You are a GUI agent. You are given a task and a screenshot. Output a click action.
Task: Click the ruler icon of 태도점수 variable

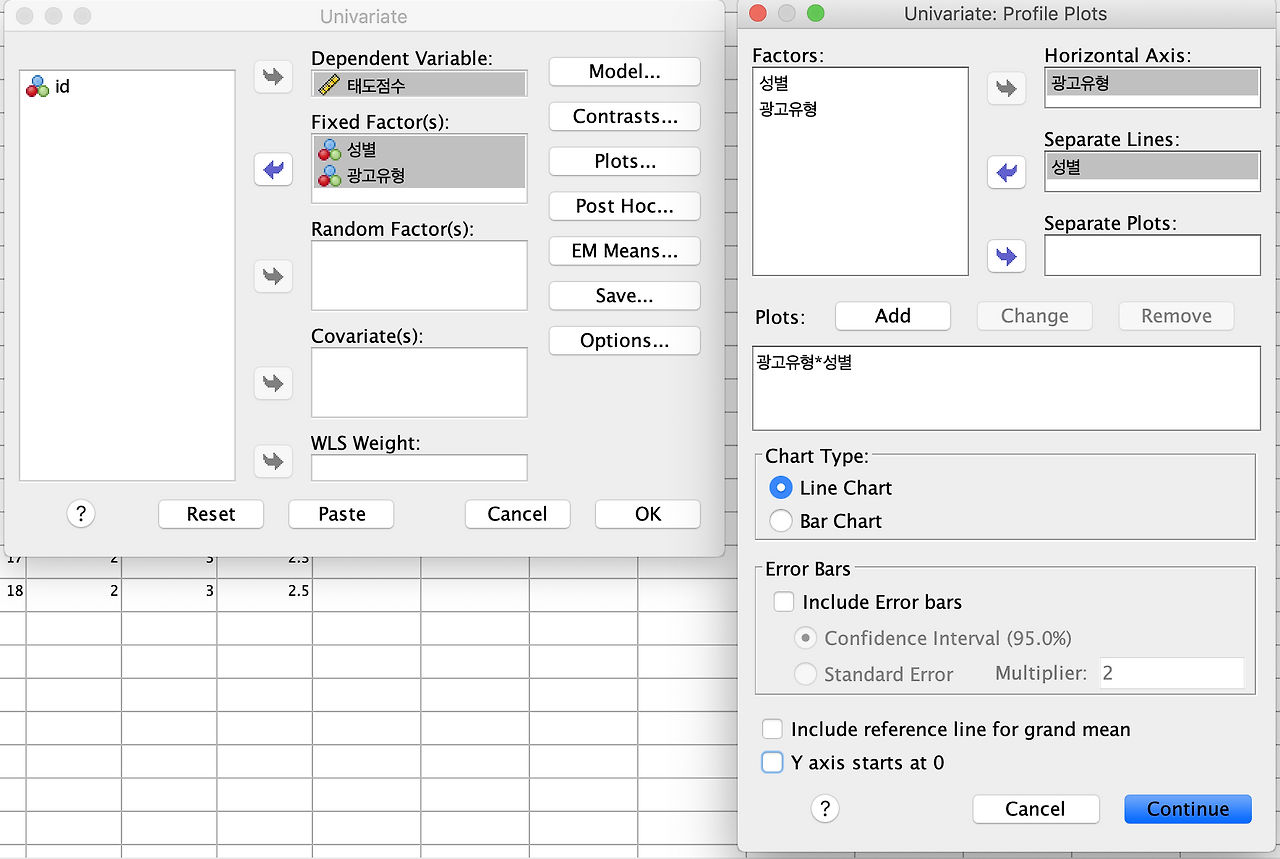[329, 85]
